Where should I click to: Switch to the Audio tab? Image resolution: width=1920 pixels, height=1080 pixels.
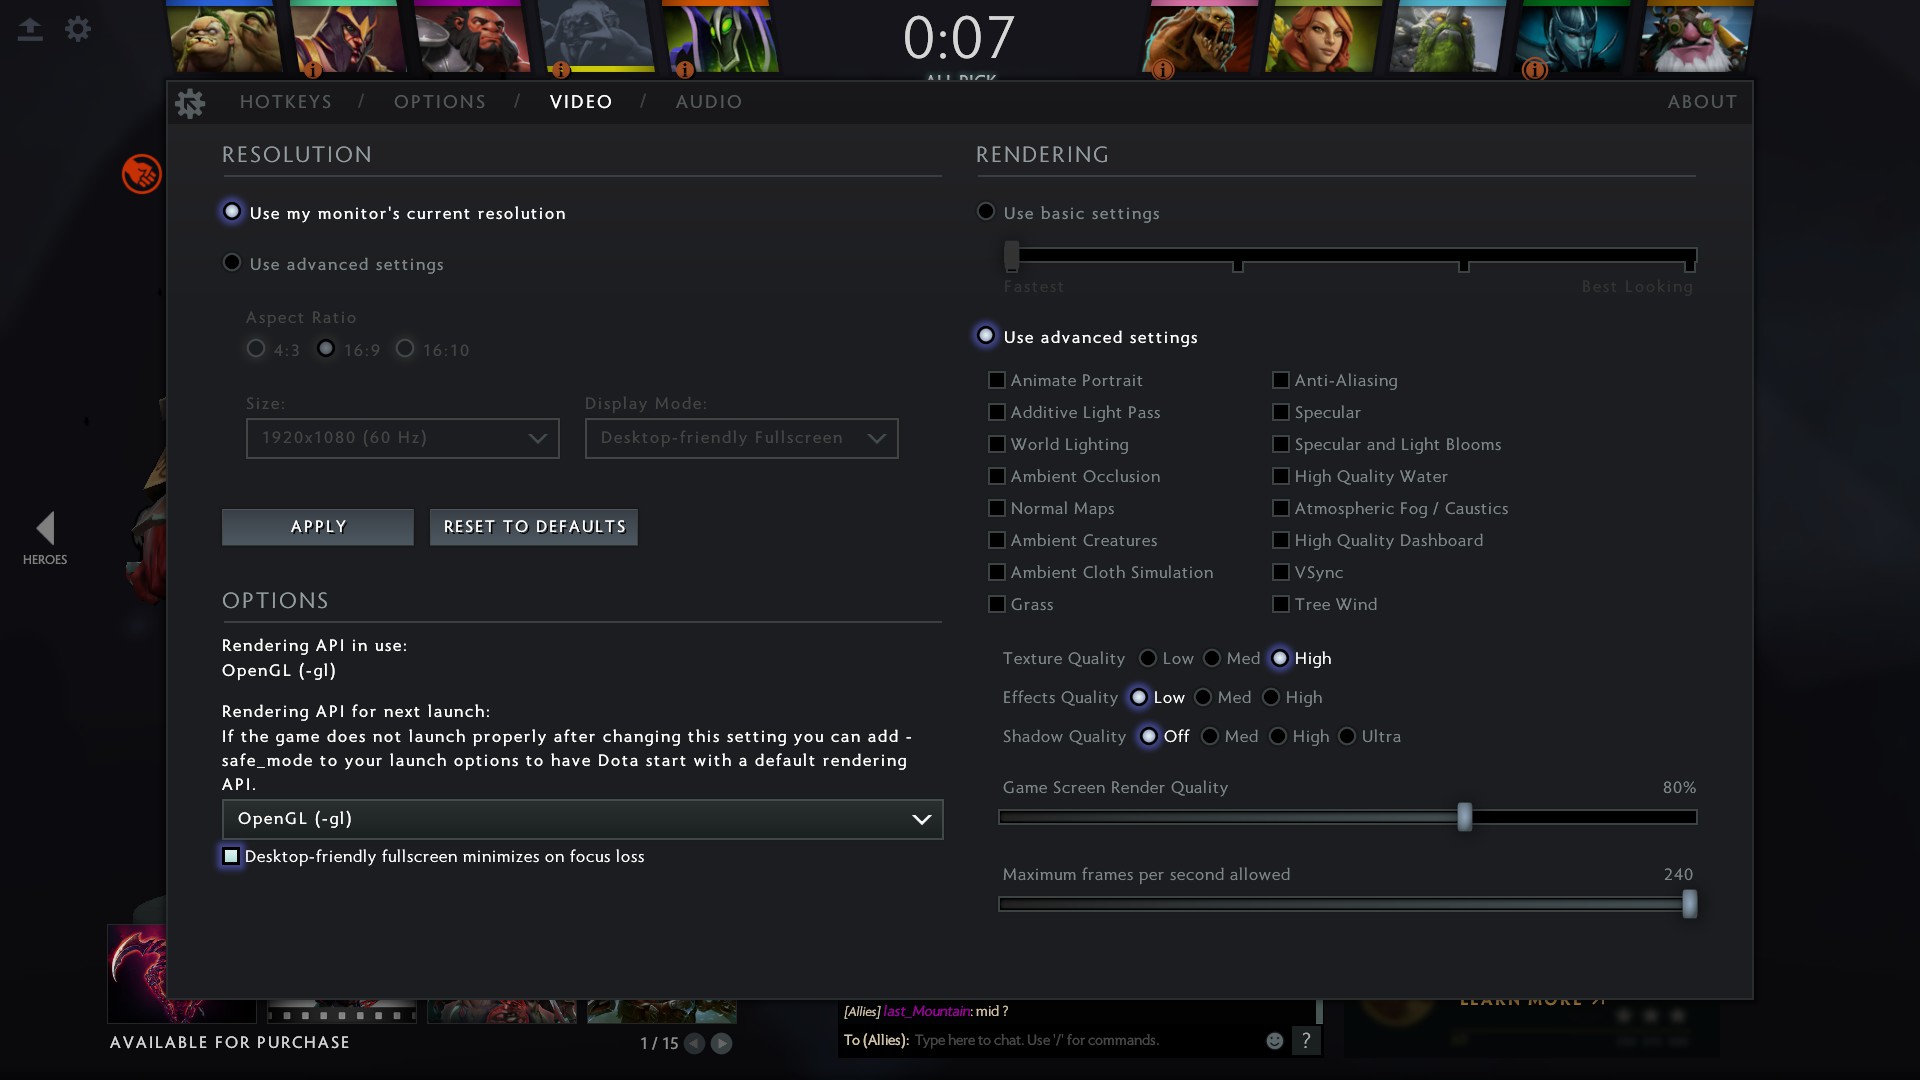click(708, 102)
